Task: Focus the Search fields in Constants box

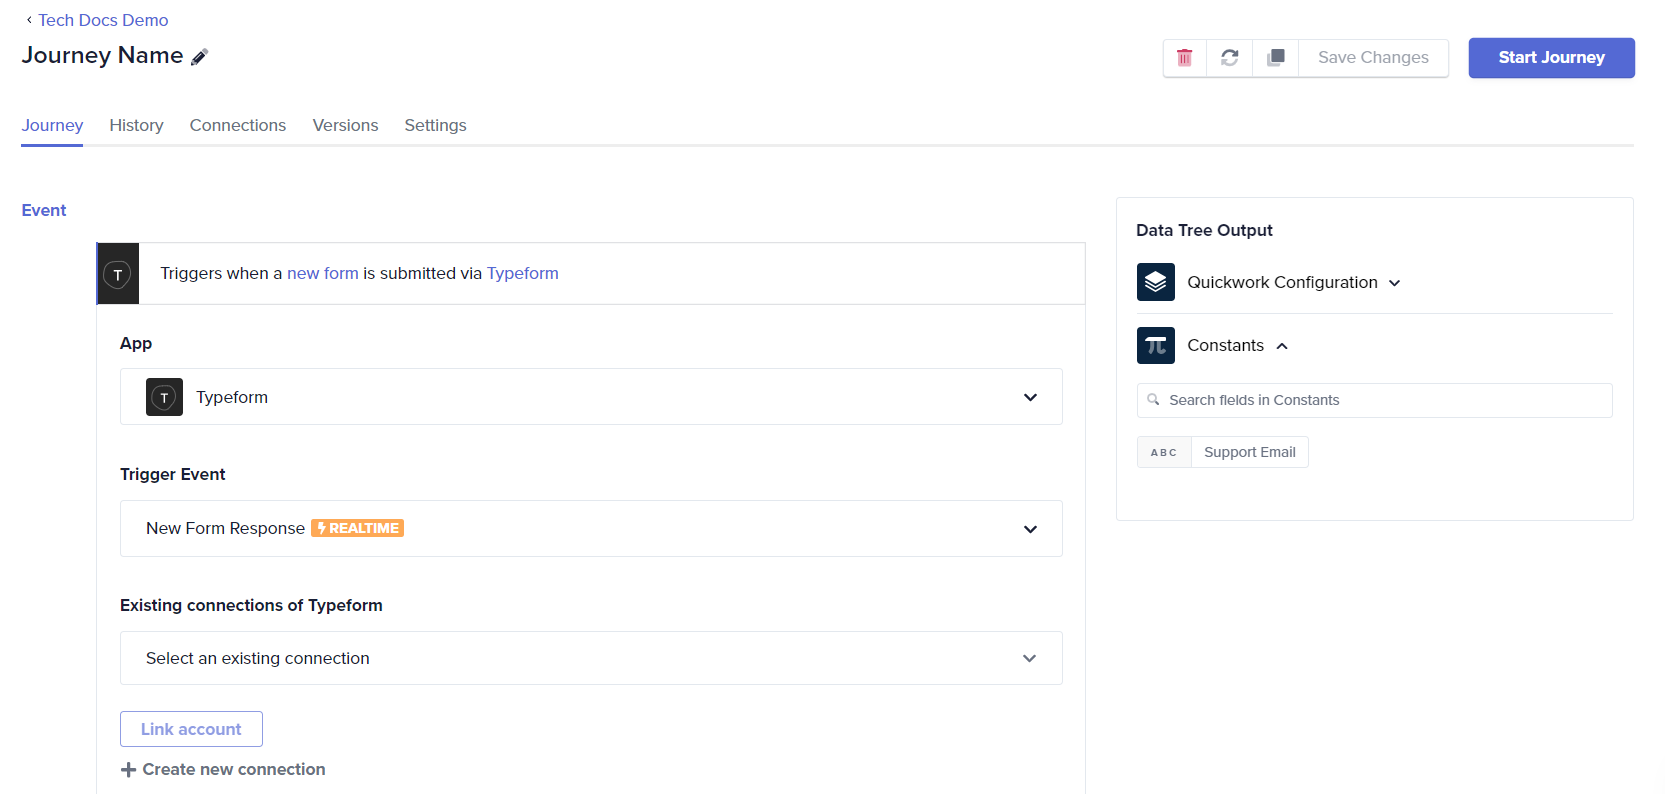Action: click(1374, 400)
